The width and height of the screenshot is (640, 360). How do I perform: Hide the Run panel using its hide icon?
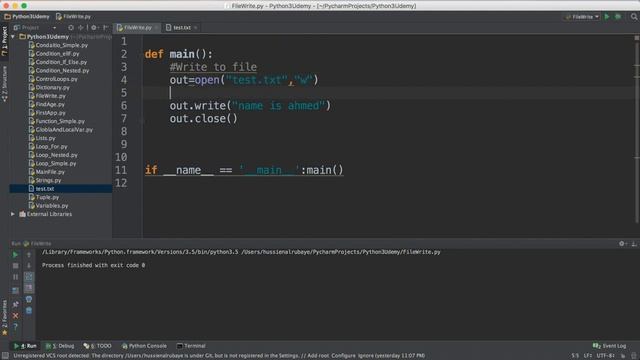coord(634,244)
